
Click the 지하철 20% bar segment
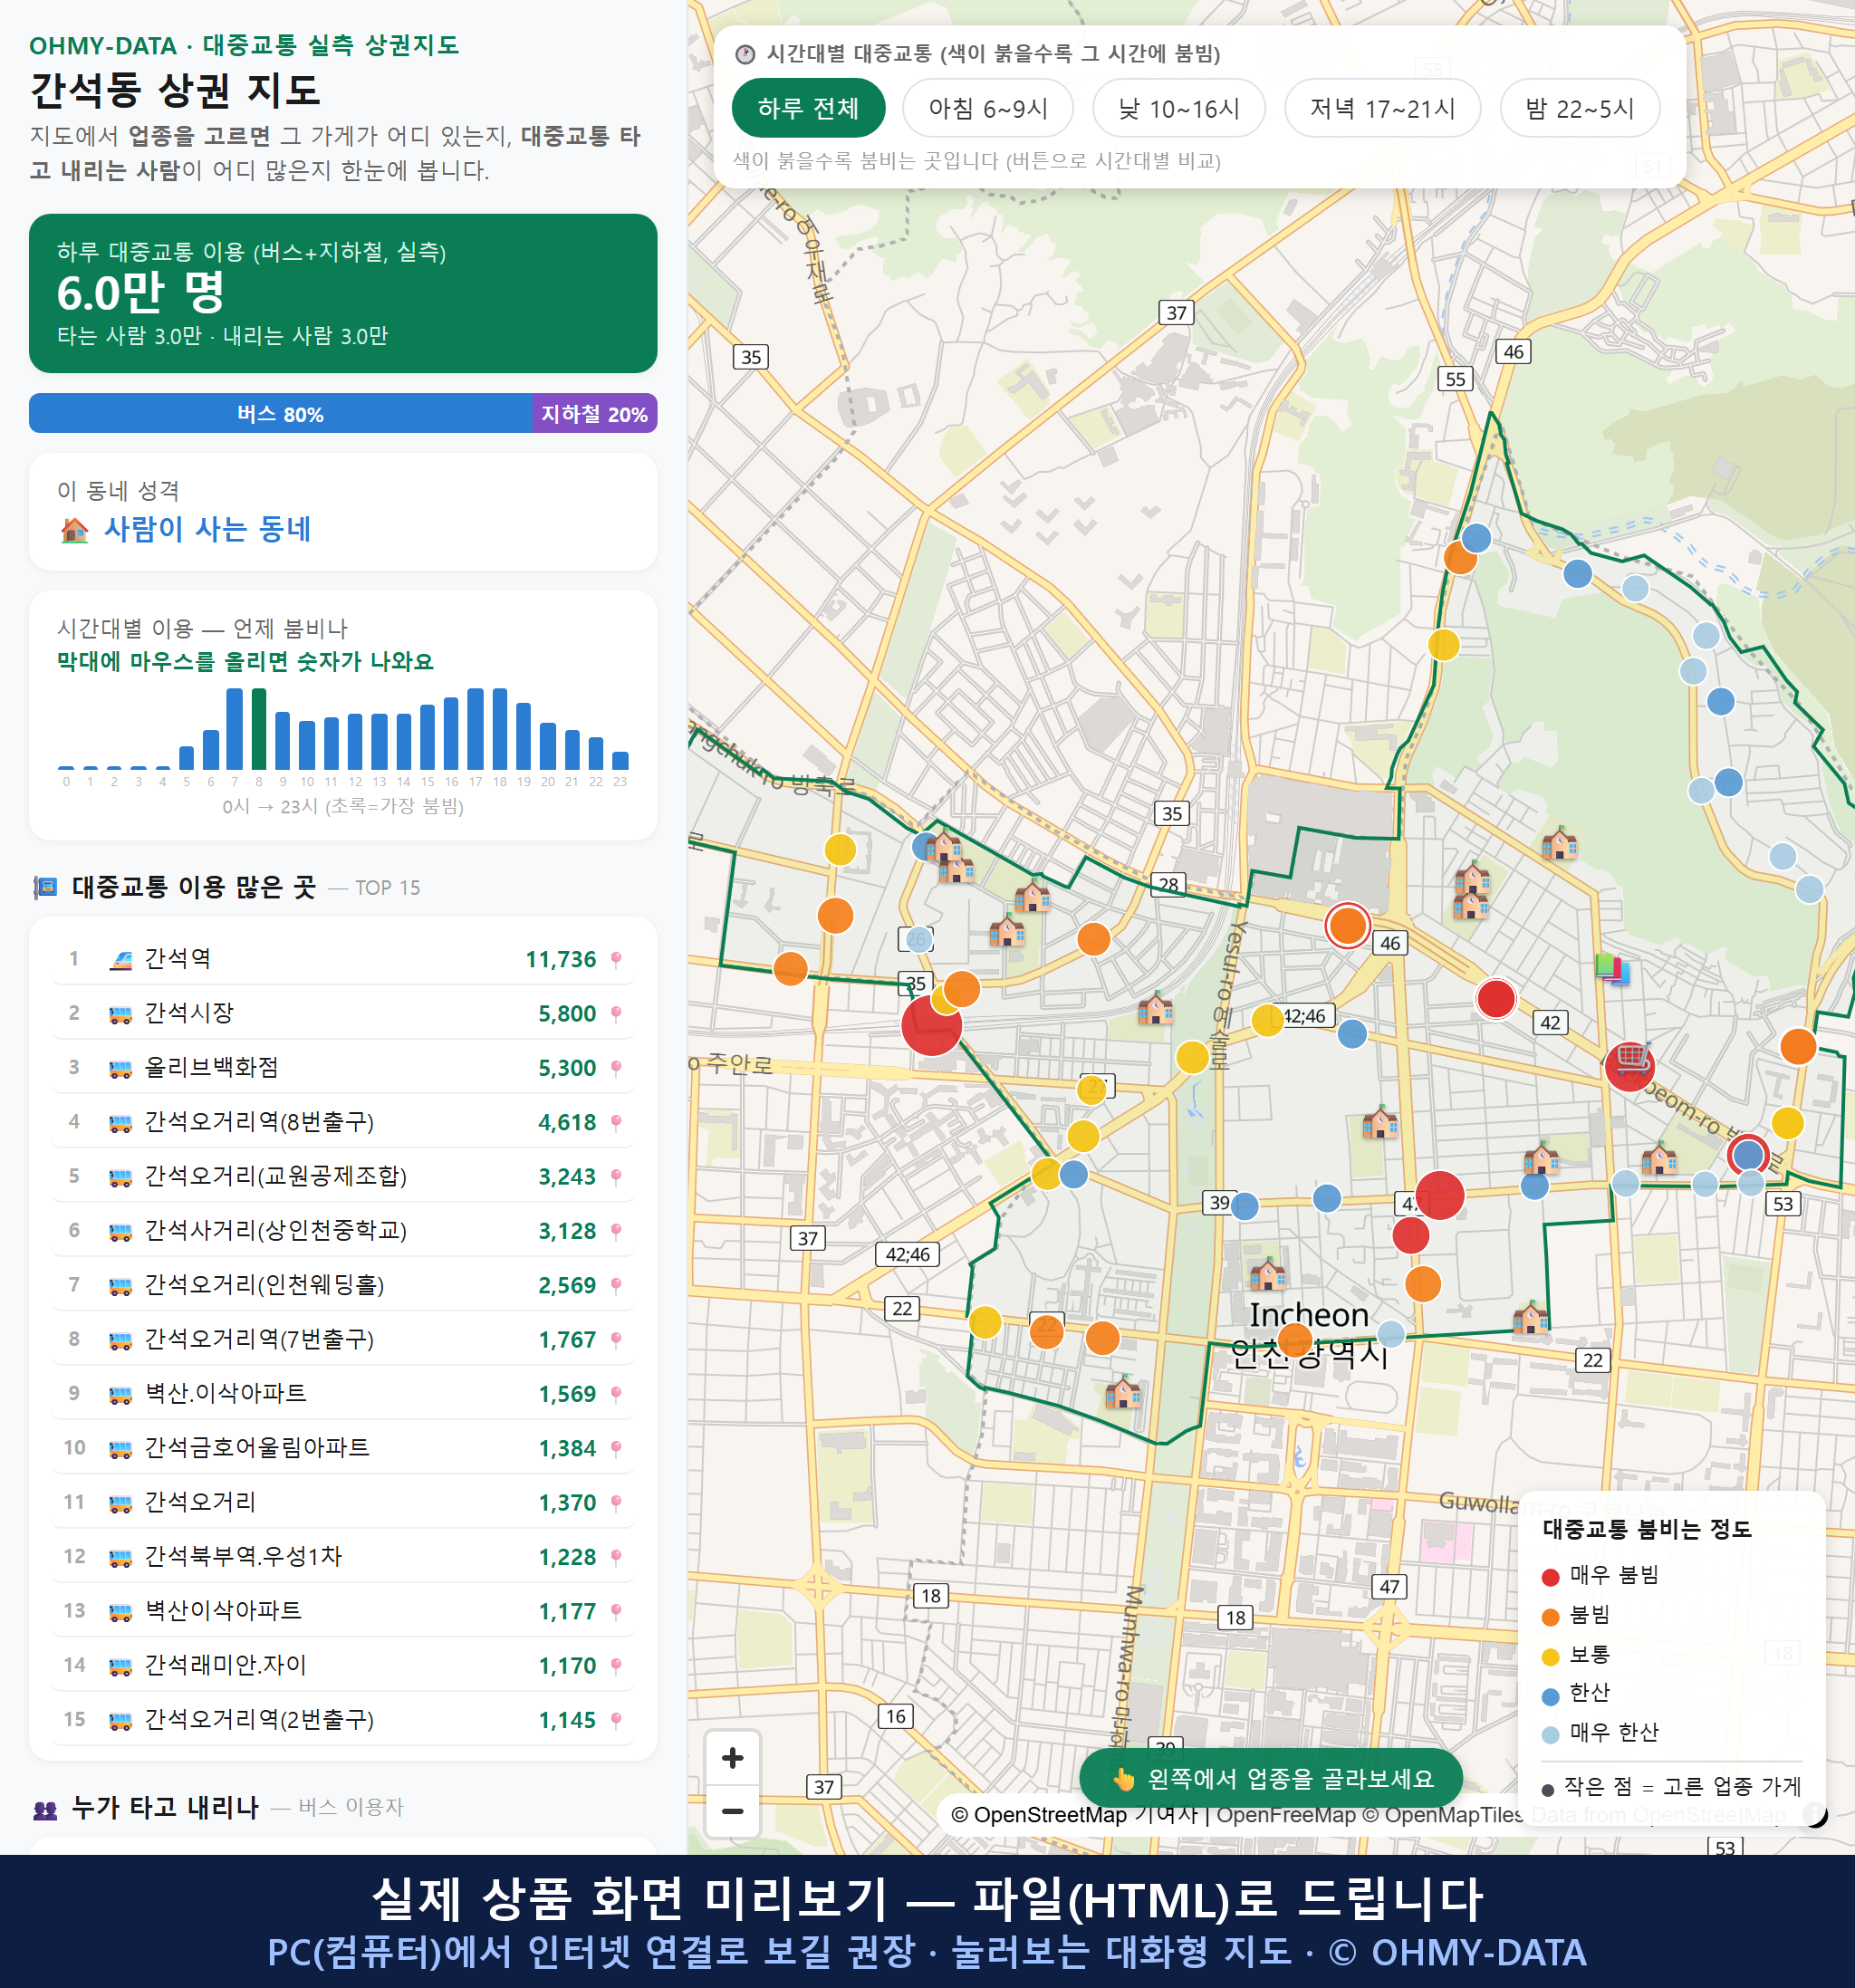click(x=595, y=413)
